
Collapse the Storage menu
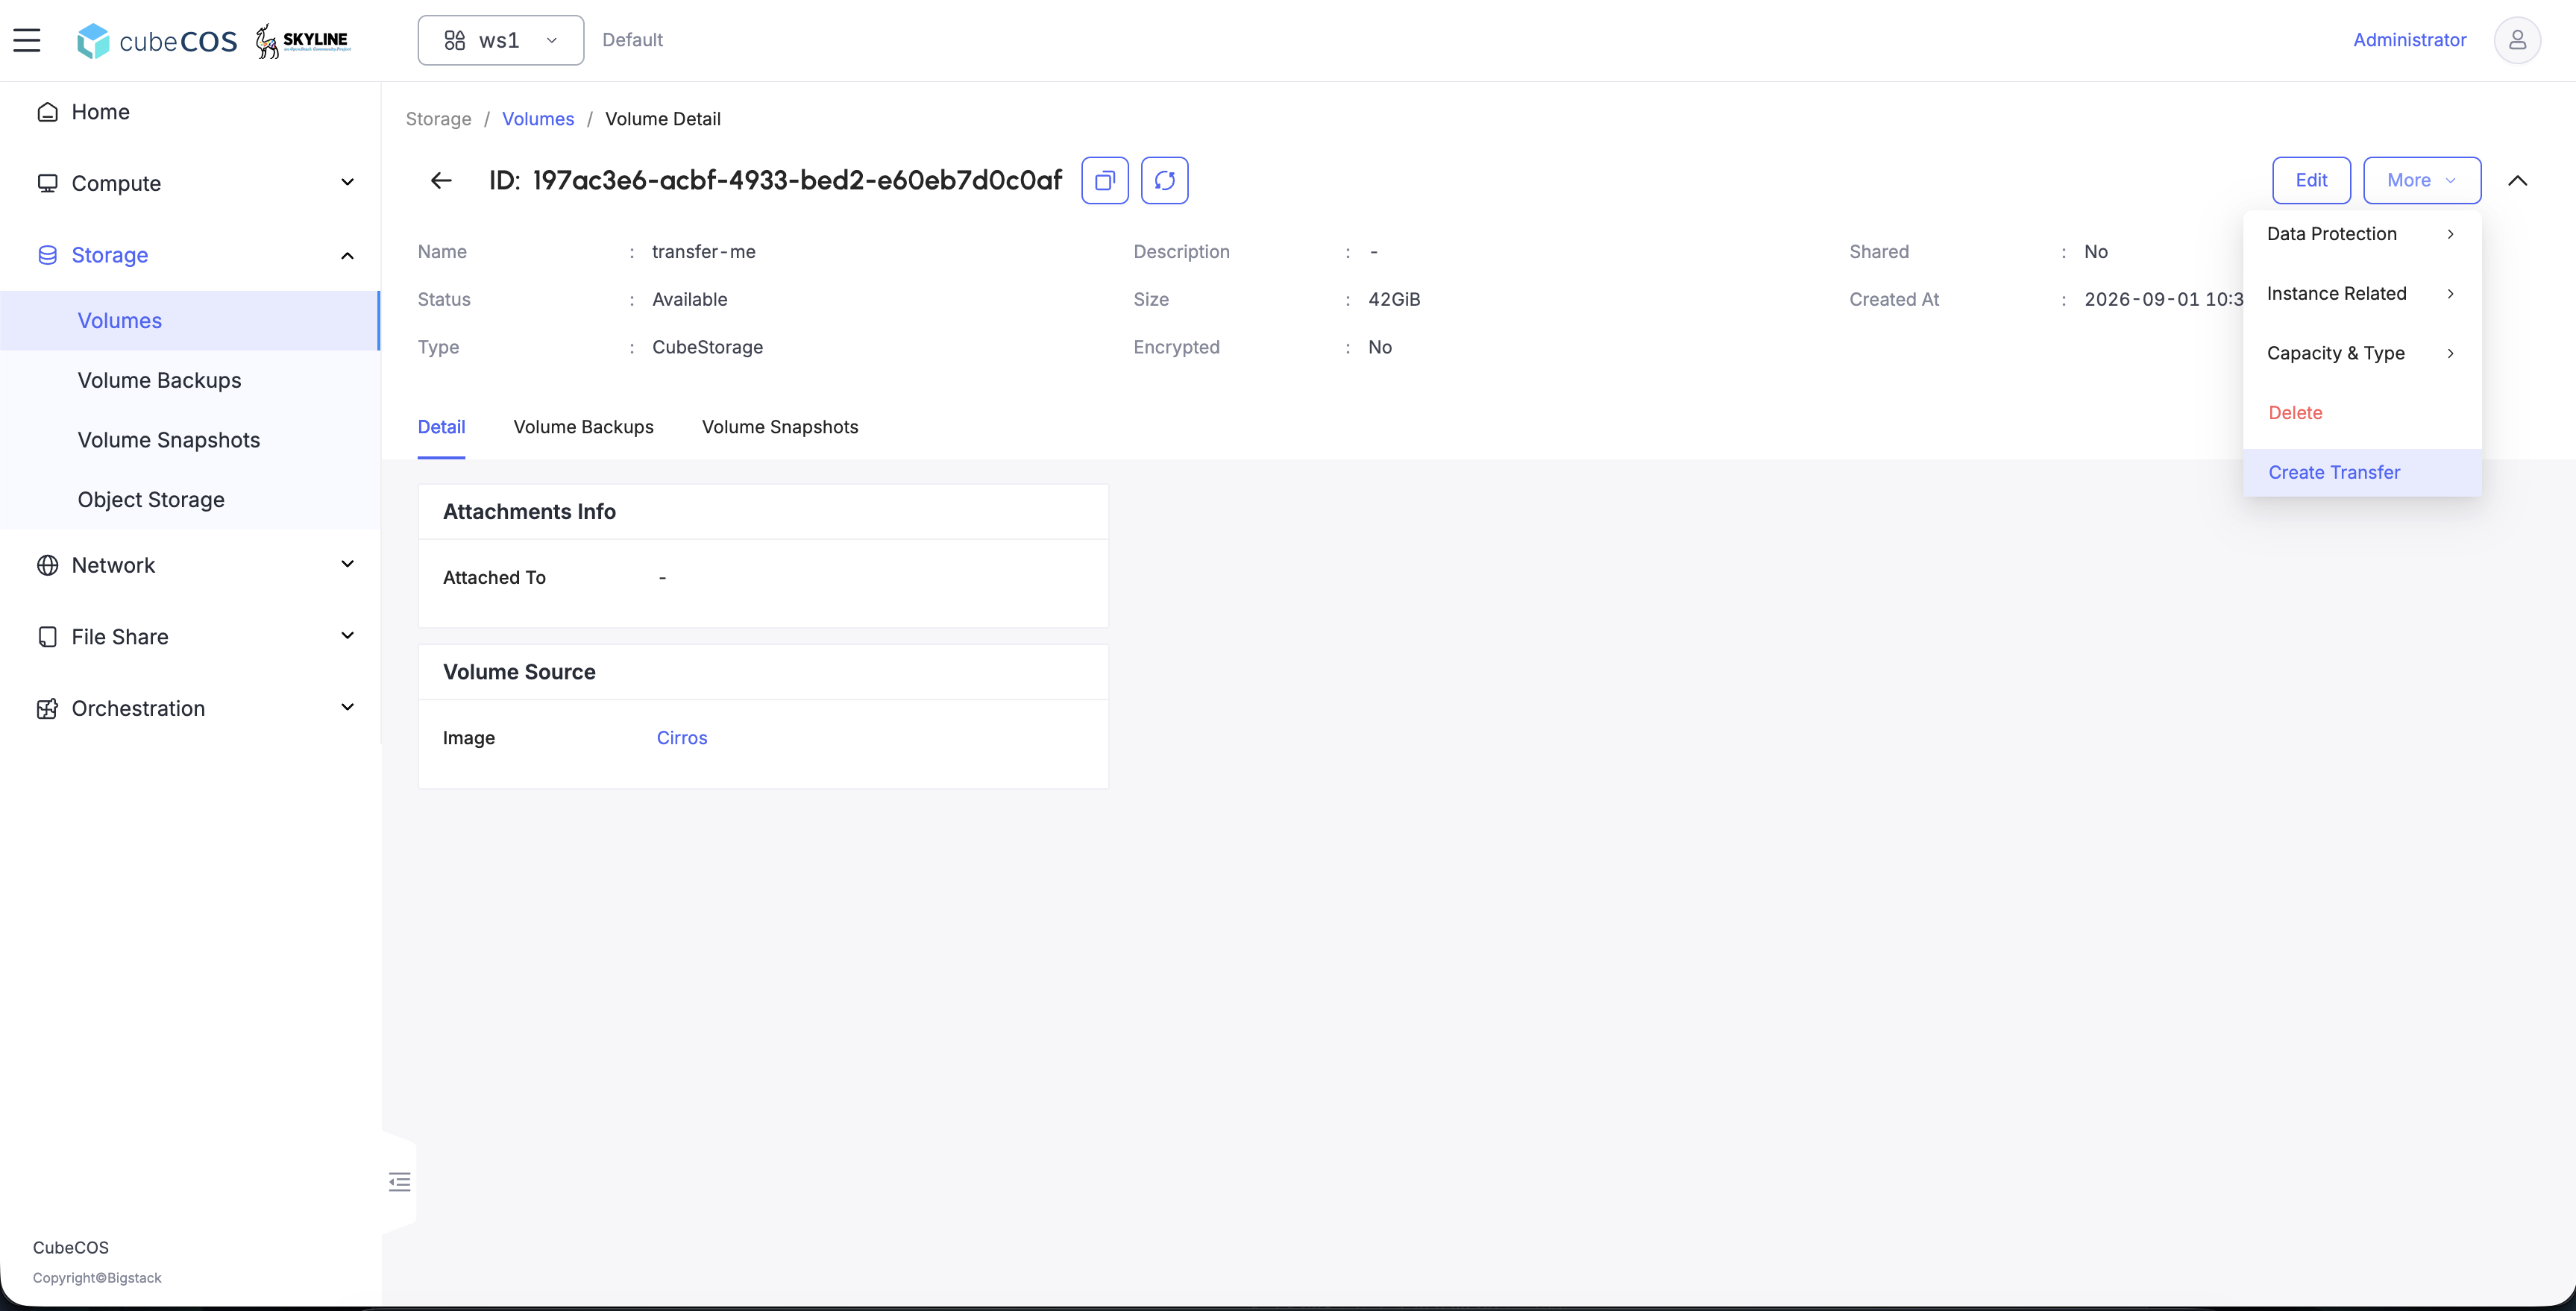point(190,255)
